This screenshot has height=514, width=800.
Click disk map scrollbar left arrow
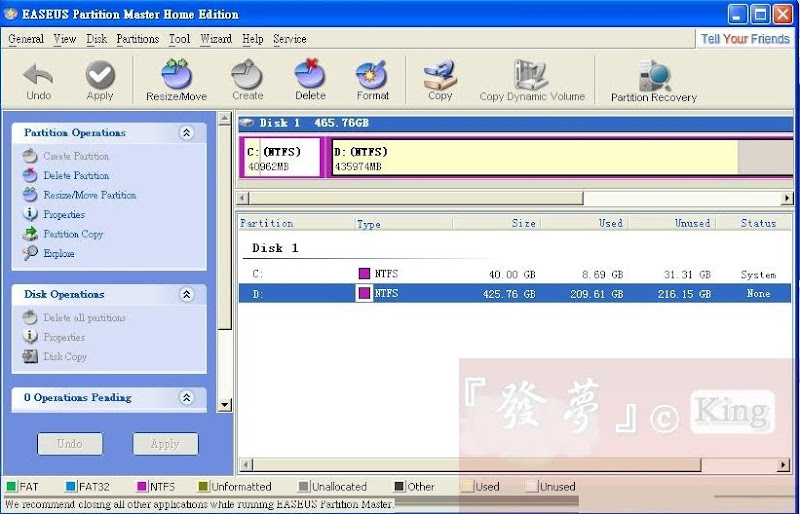pos(243,198)
